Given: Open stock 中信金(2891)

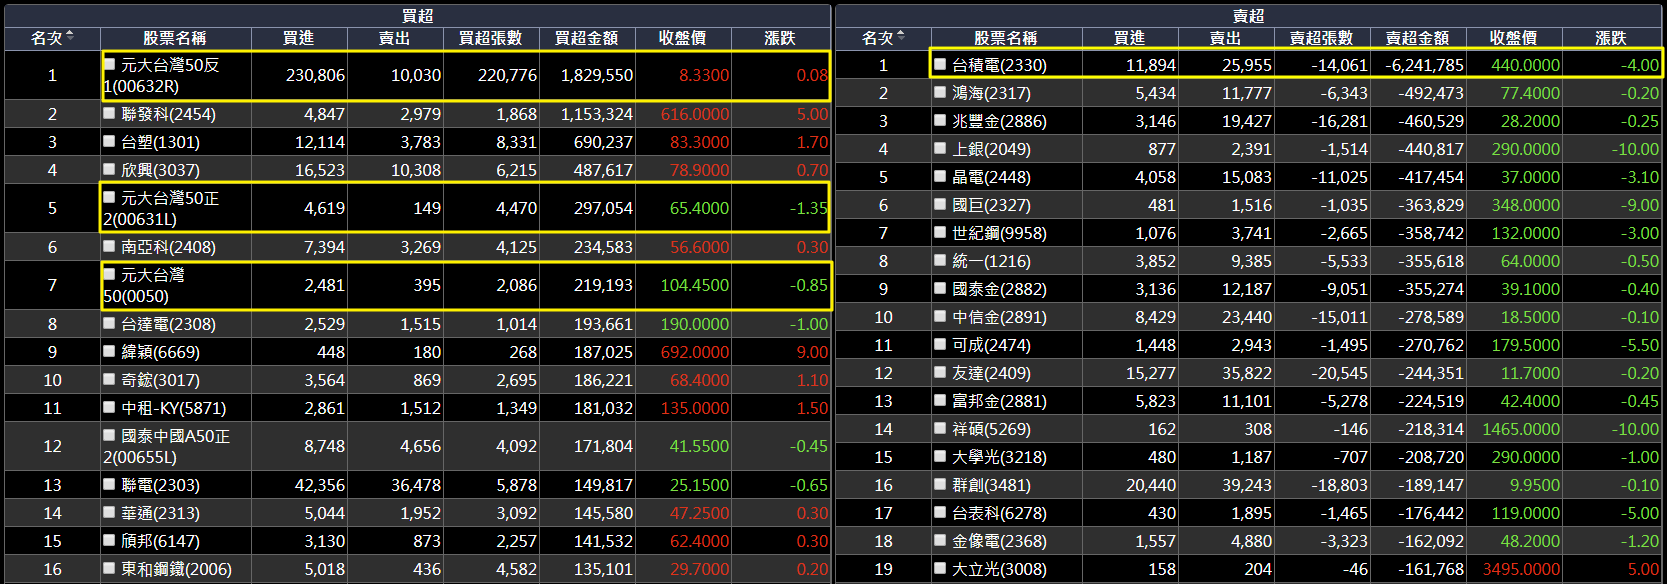Looking at the screenshot, I should tap(999, 317).
